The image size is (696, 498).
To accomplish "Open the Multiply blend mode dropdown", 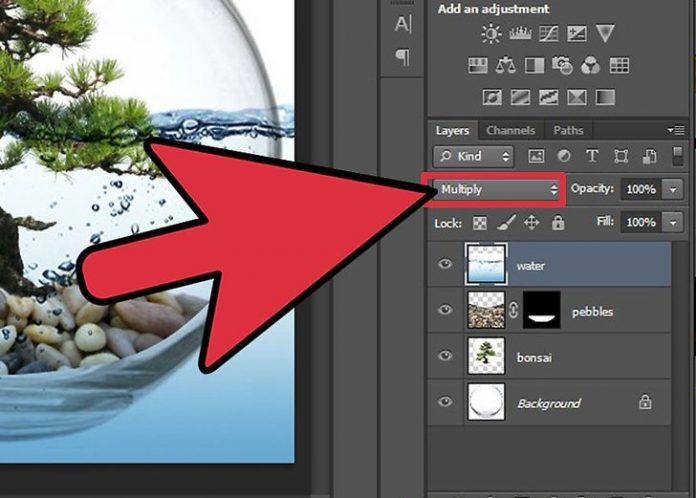I will (x=497, y=189).
